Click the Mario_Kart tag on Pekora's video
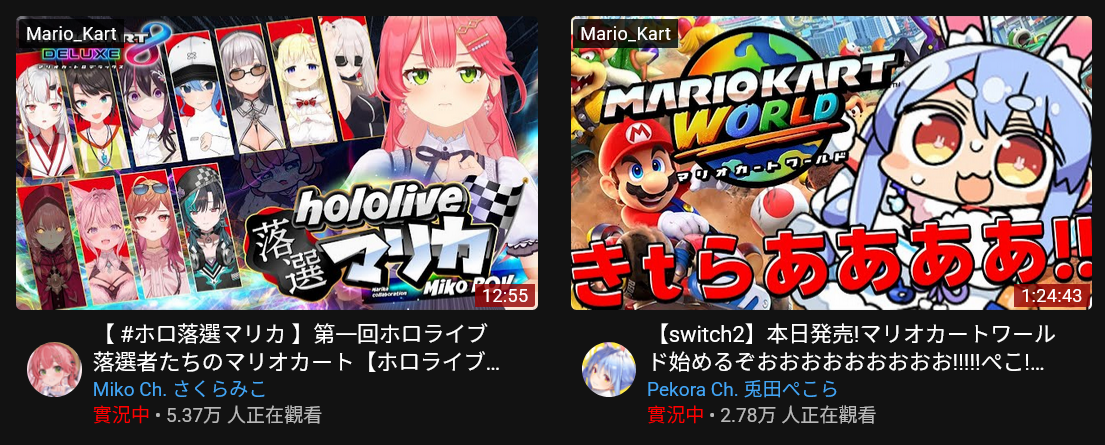Screen dimensions: 1105x445 [626, 33]
